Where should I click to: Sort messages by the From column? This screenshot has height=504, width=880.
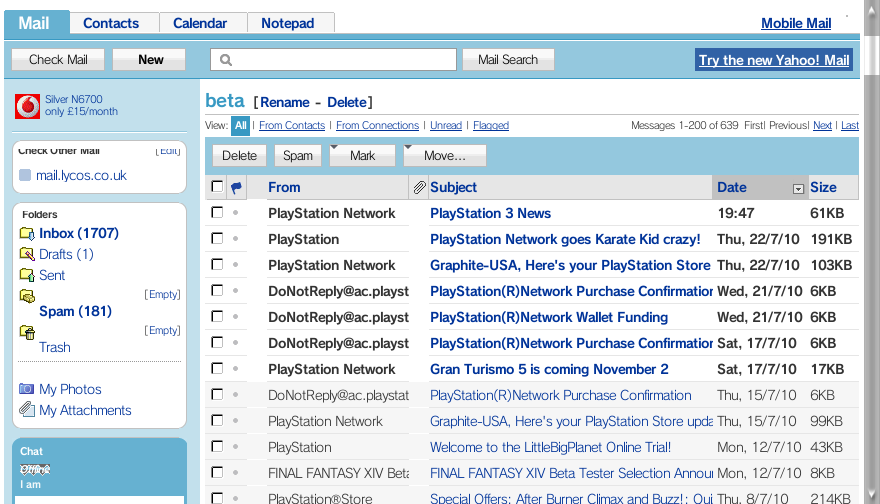click(284, 187)
